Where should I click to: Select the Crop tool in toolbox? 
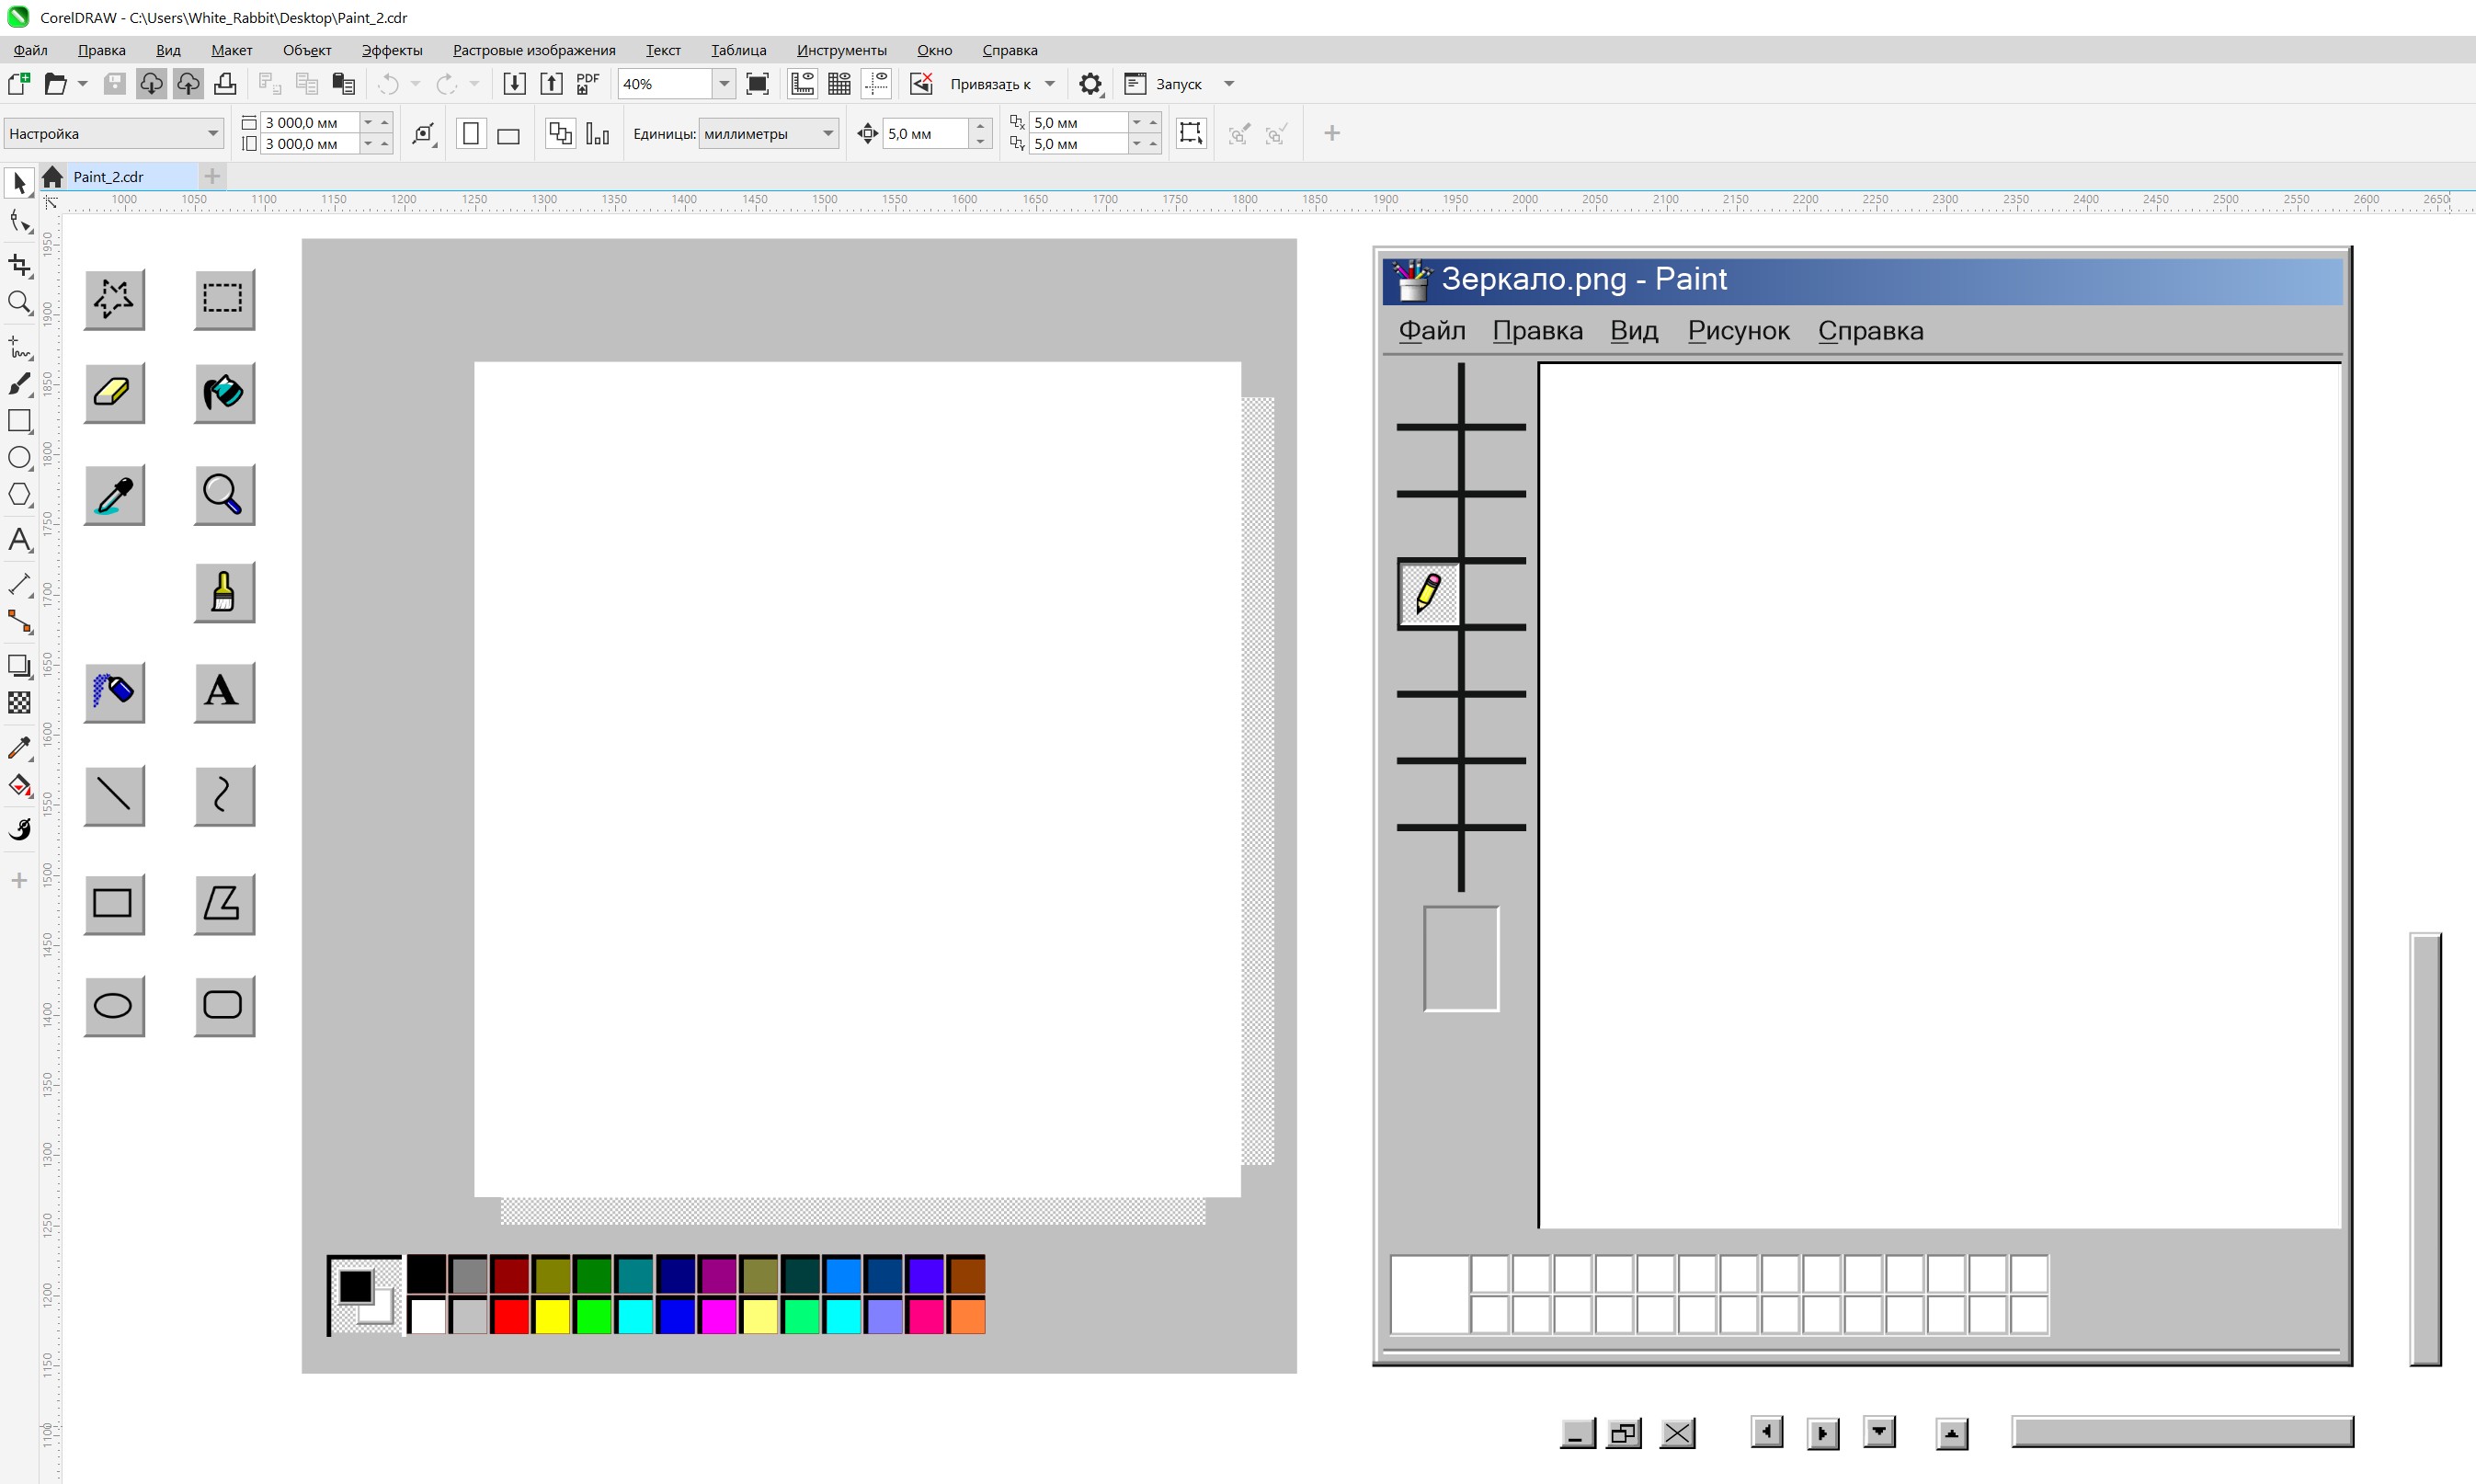19,265
